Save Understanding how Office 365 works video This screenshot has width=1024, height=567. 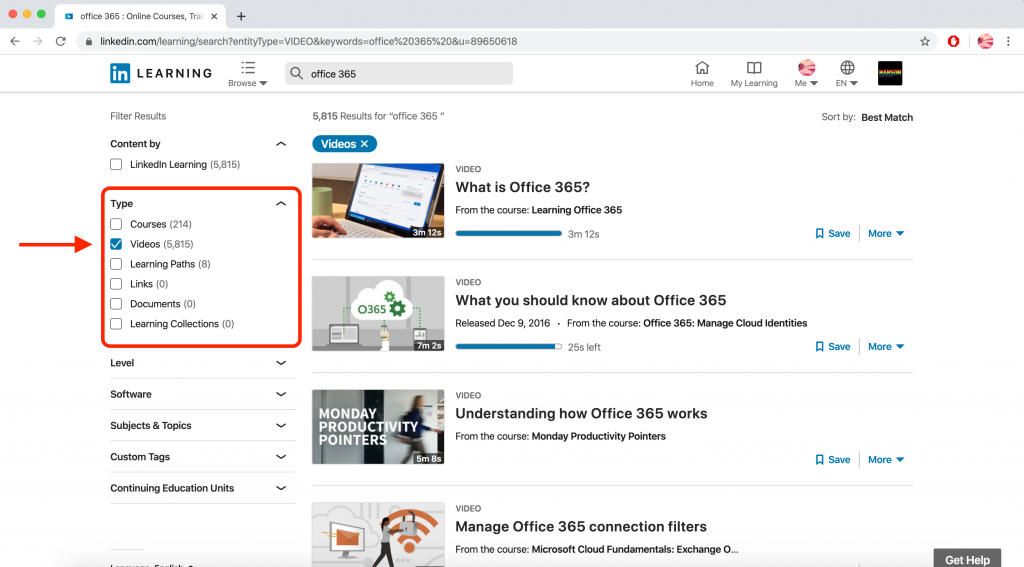pyautogui.click(x=833, y=460)
